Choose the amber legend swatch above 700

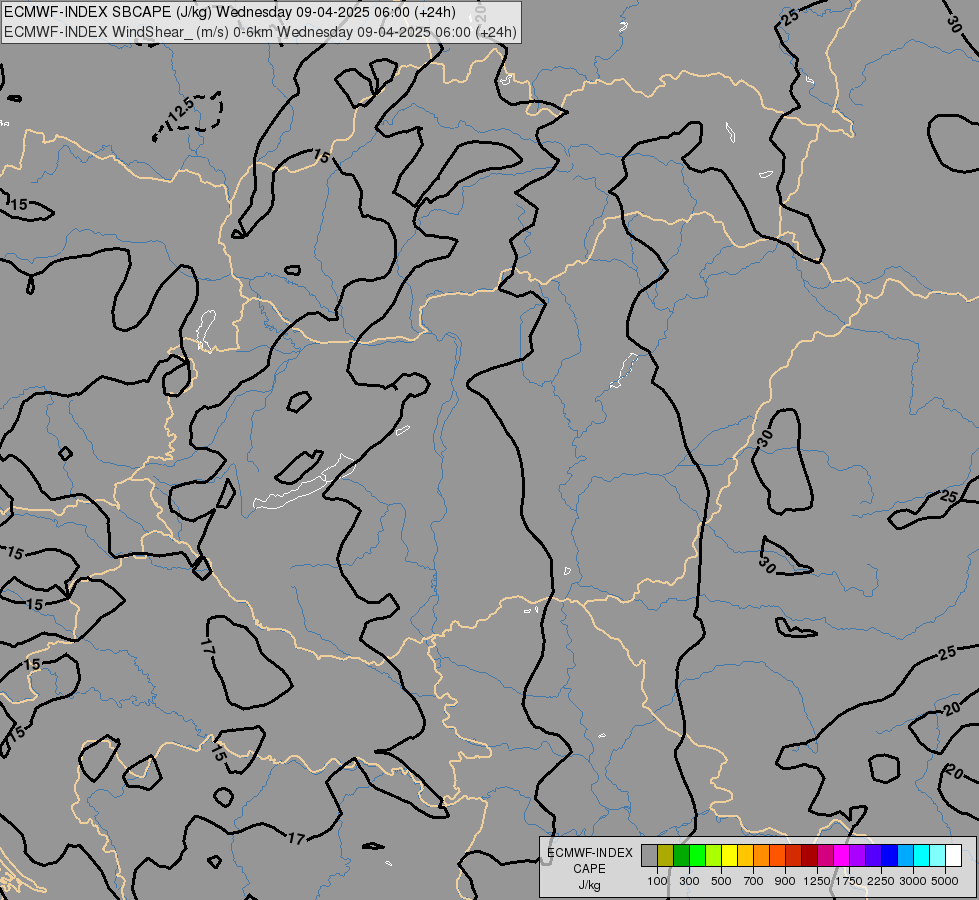tap(745, 856)
